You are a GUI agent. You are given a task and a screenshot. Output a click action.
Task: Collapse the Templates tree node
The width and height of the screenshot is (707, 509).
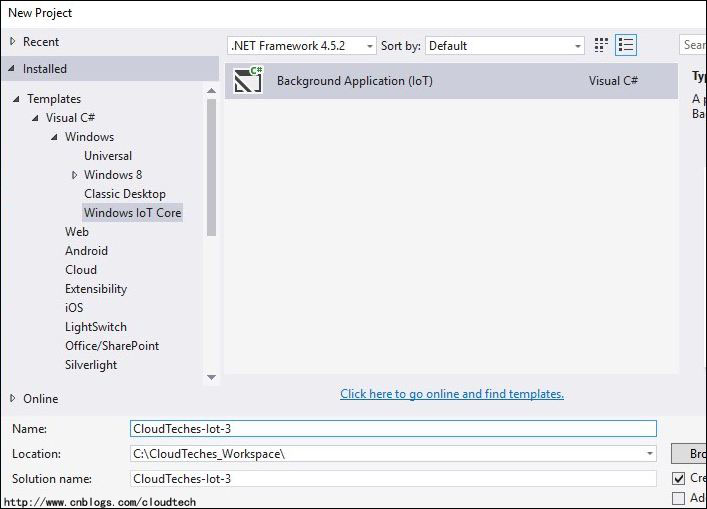tap(16, 99)
